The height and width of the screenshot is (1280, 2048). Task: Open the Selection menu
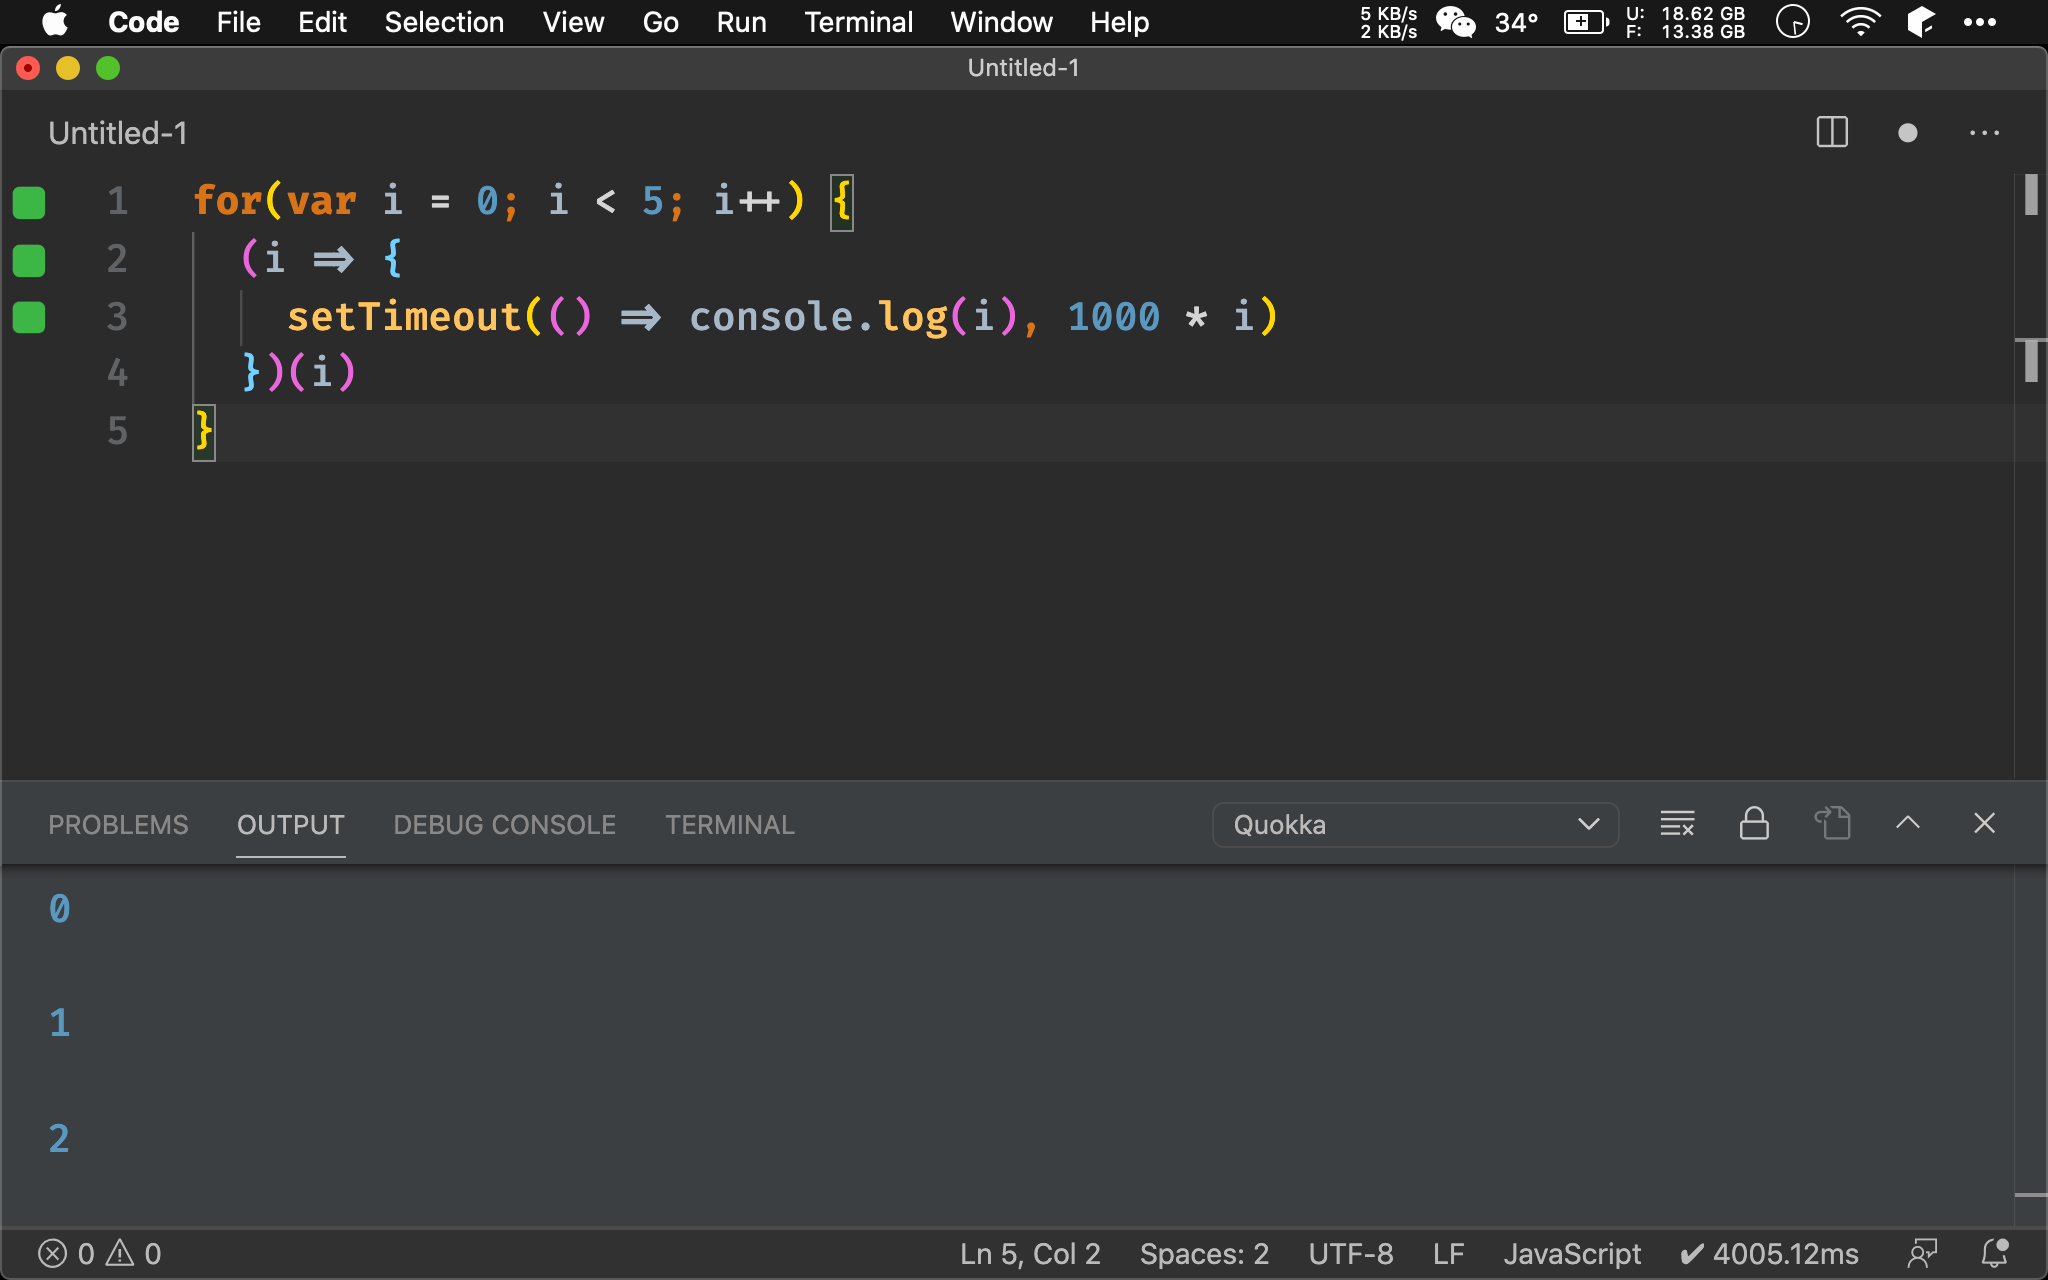(444, 22)
